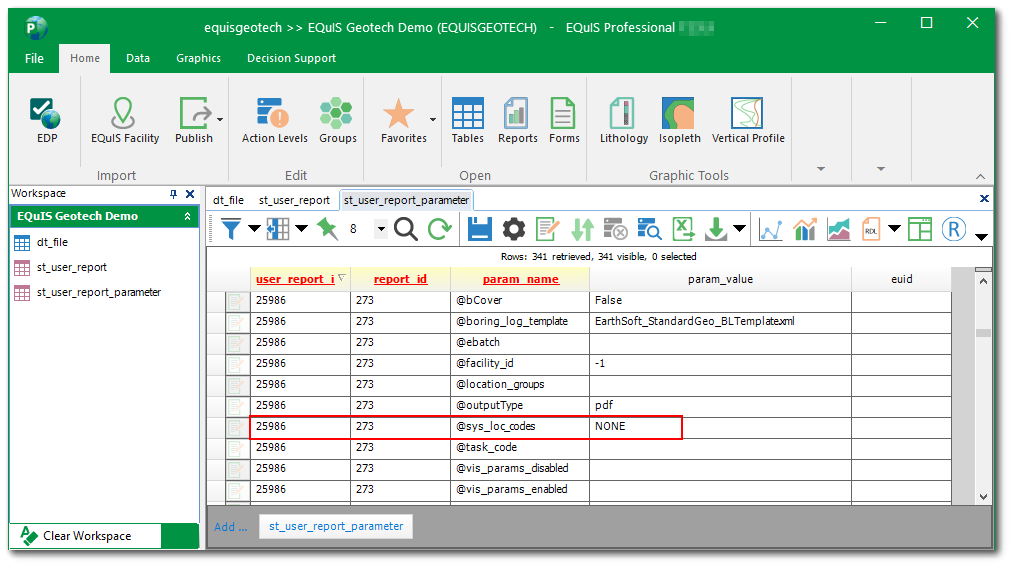This screenshot has width=1011, height=566.
Task: Switch to the Home ribbon tab
Action: point(84,58)
